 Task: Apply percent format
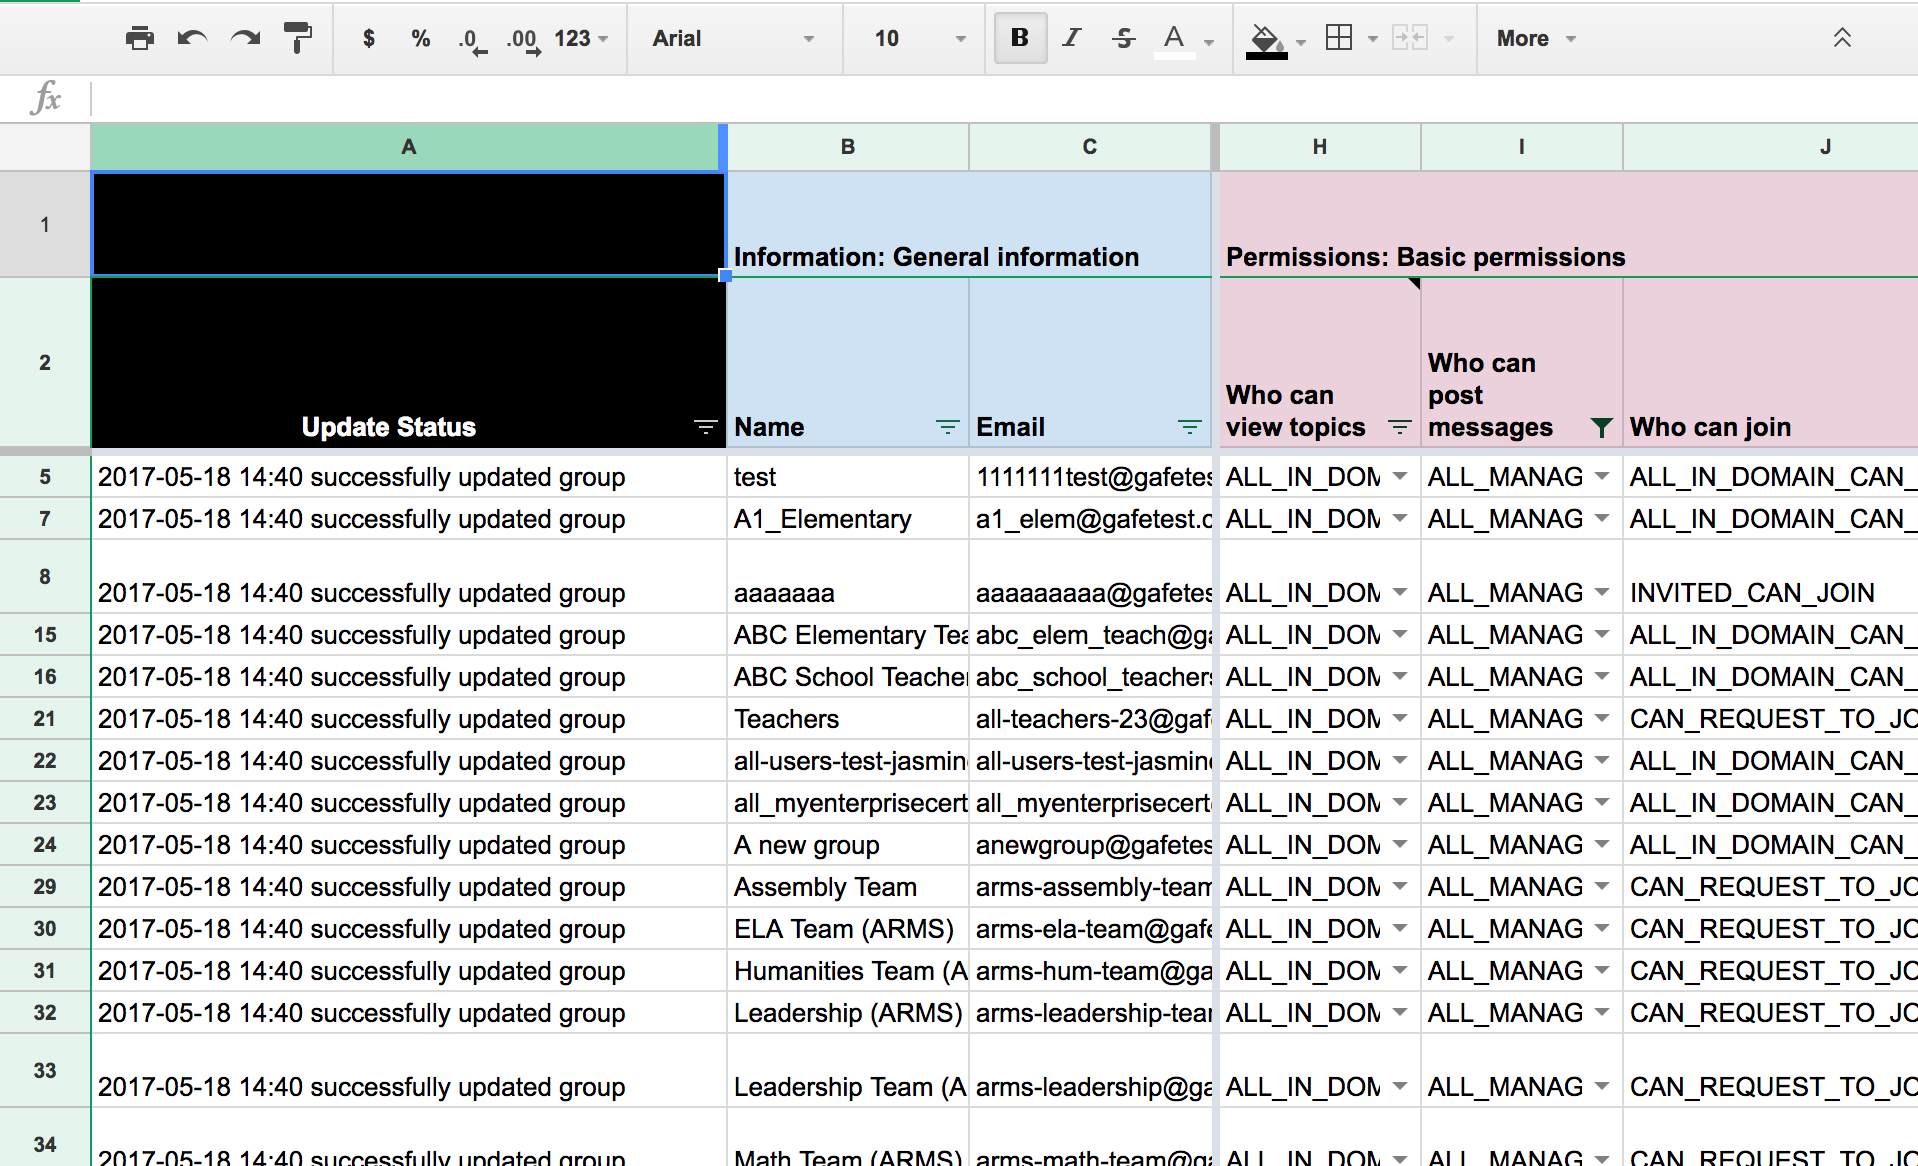420,39
